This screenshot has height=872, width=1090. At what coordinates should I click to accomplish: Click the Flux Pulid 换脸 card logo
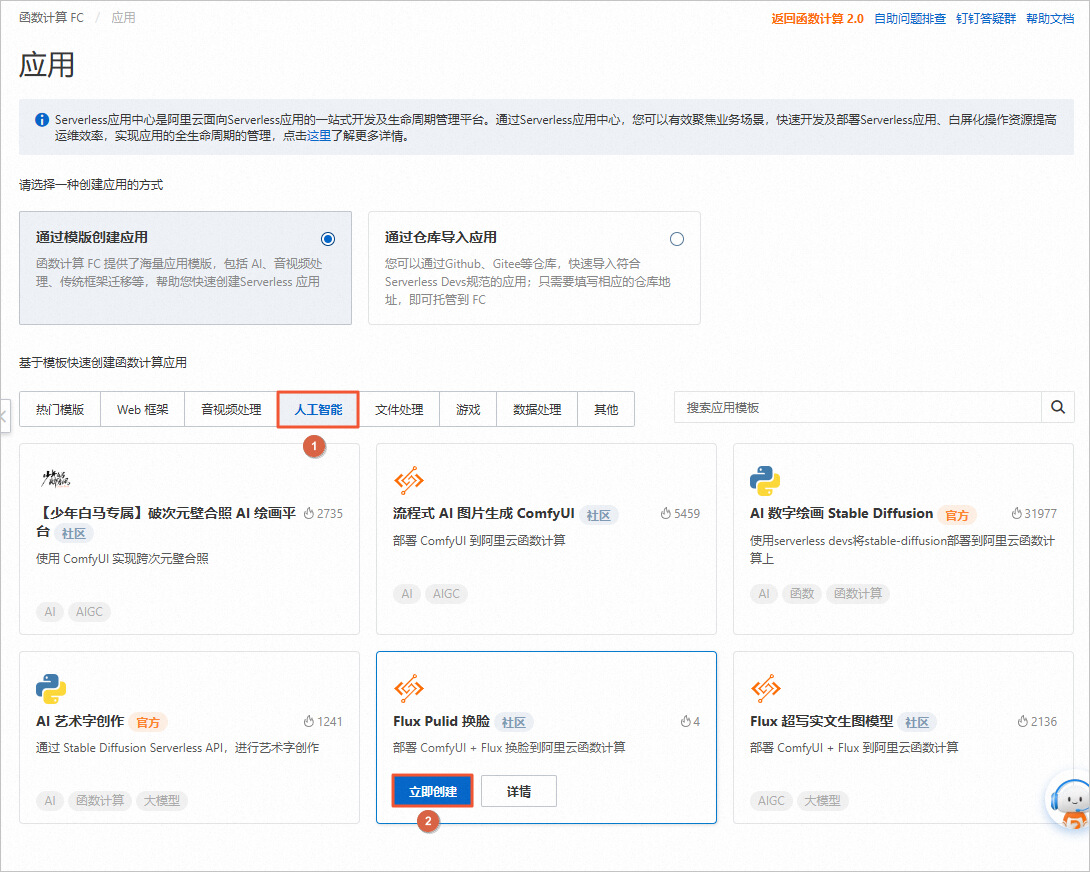tap(409, 688)
